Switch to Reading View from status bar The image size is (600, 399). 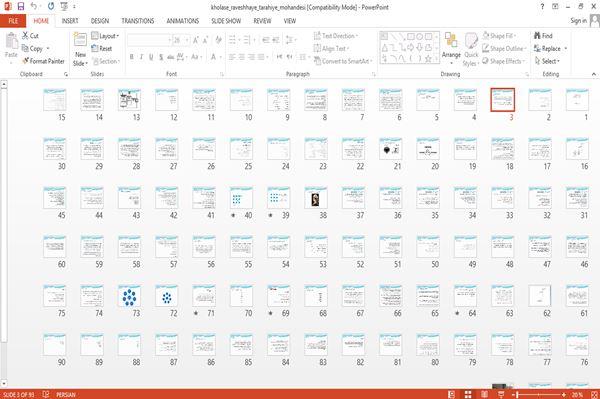[x=484, y=394]
